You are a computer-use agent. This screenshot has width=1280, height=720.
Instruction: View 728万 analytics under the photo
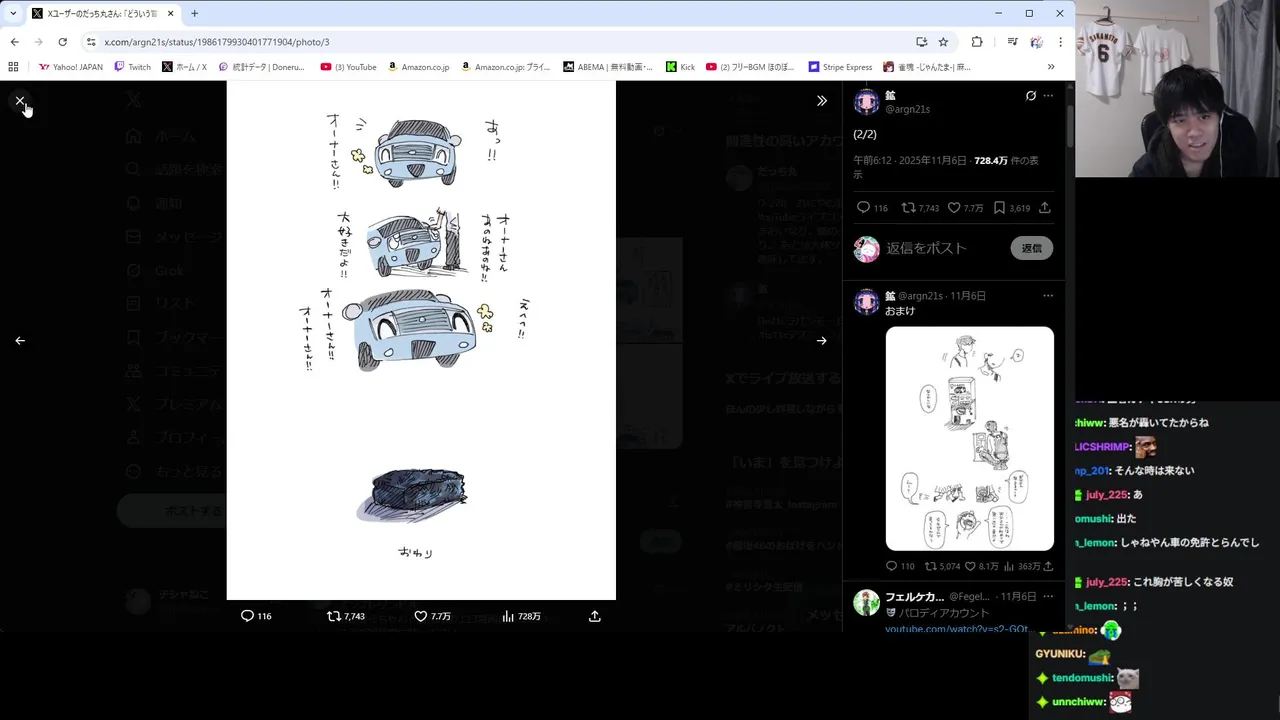(x=521, y=616)
